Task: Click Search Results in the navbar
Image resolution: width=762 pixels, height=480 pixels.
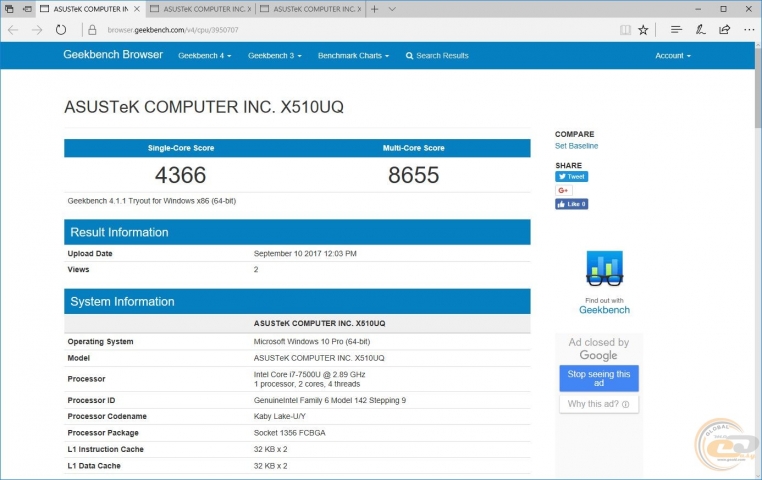Action: pos(437,56)
